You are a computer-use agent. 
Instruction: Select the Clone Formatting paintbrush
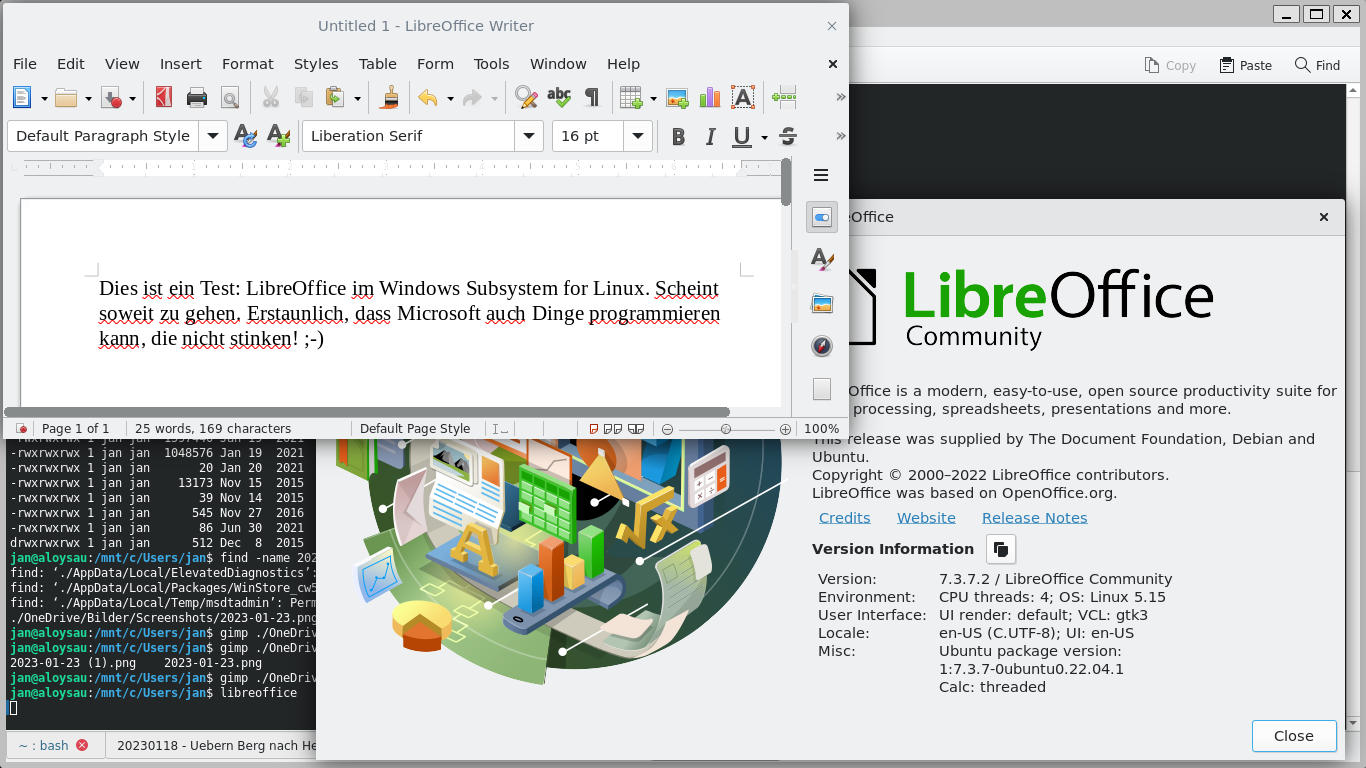tap(390, 97)
